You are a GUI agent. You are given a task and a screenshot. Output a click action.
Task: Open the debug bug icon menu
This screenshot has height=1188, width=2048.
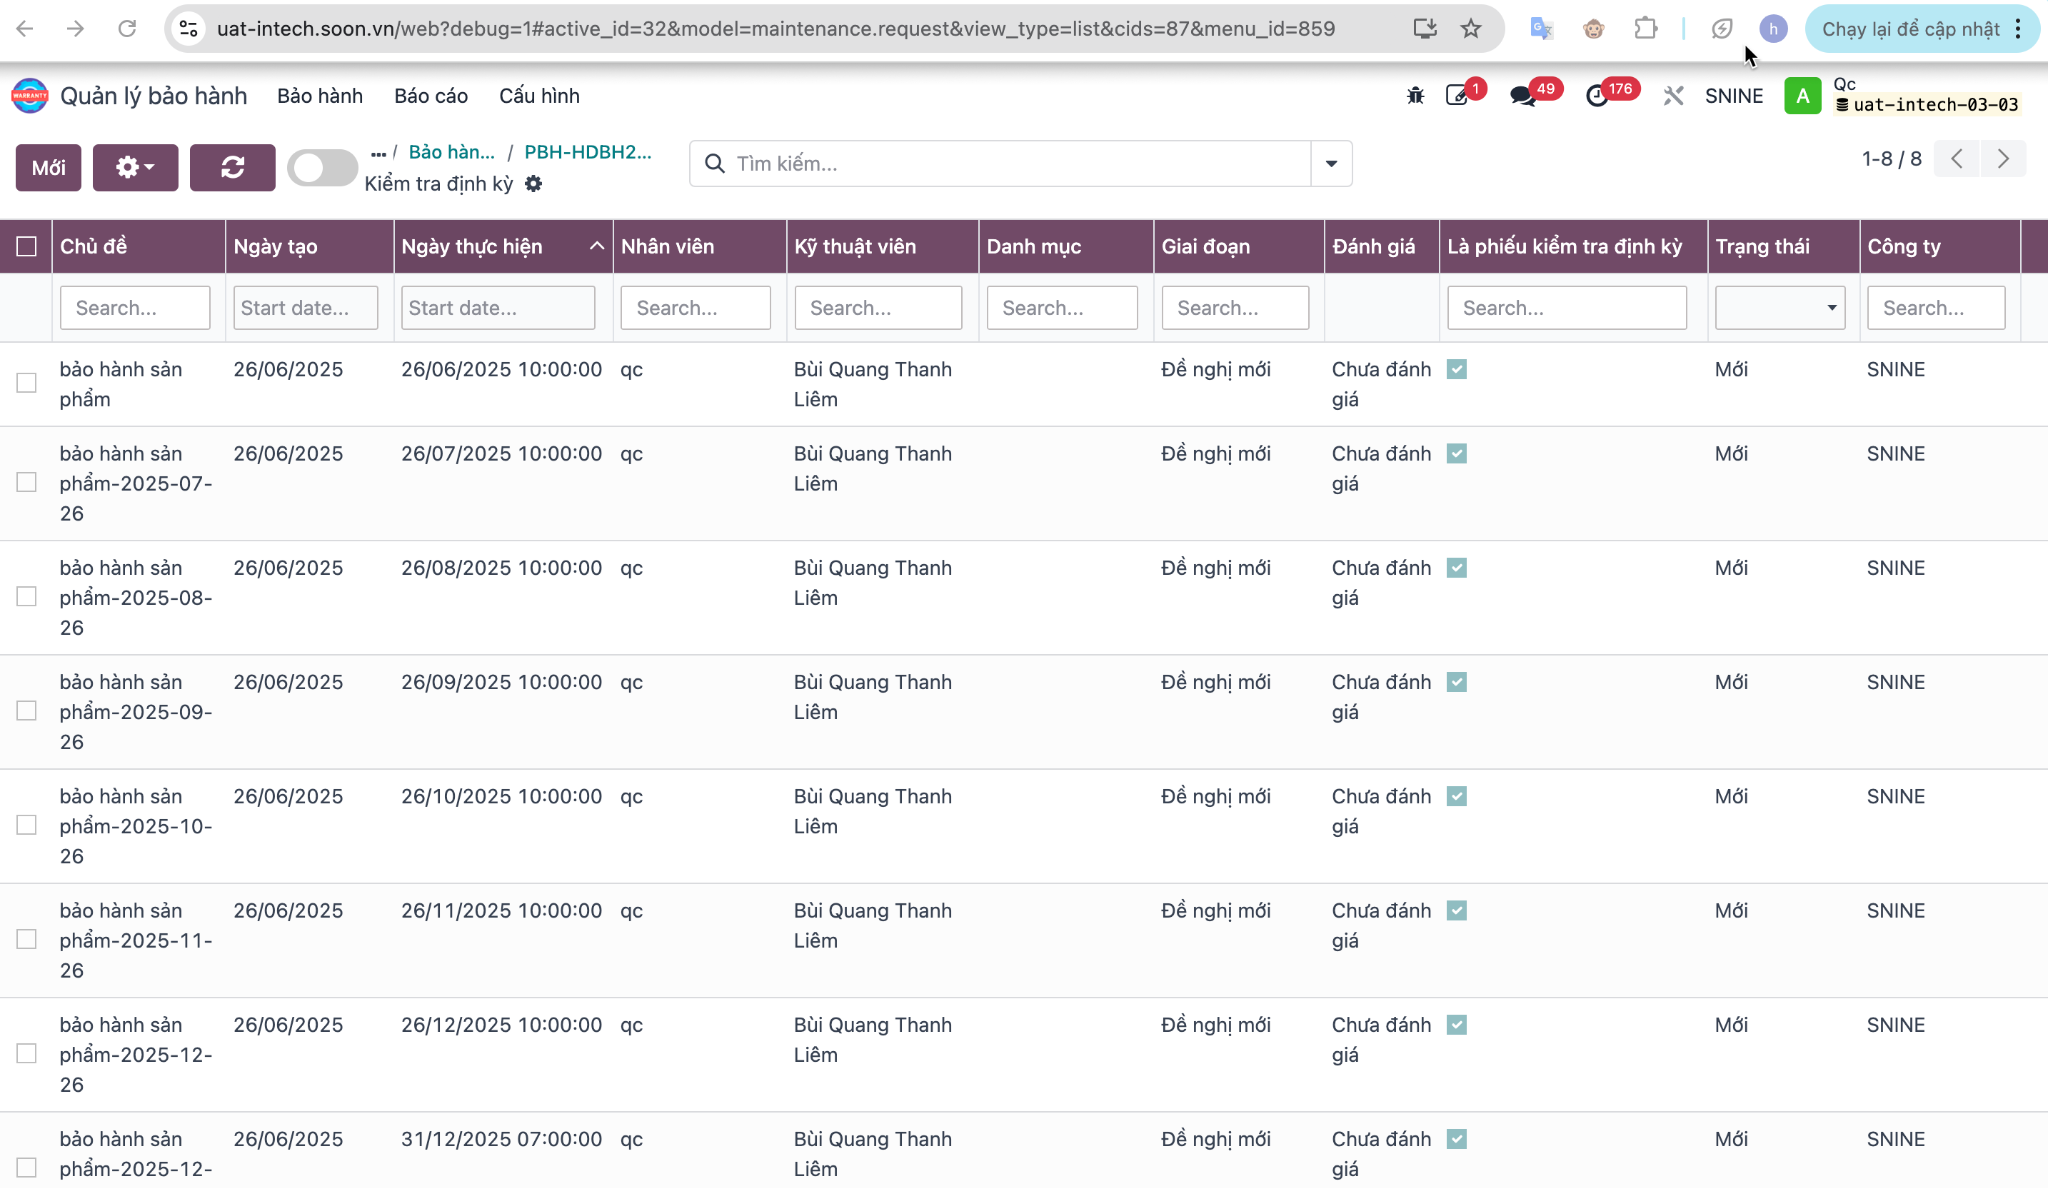coord(1415,96)
